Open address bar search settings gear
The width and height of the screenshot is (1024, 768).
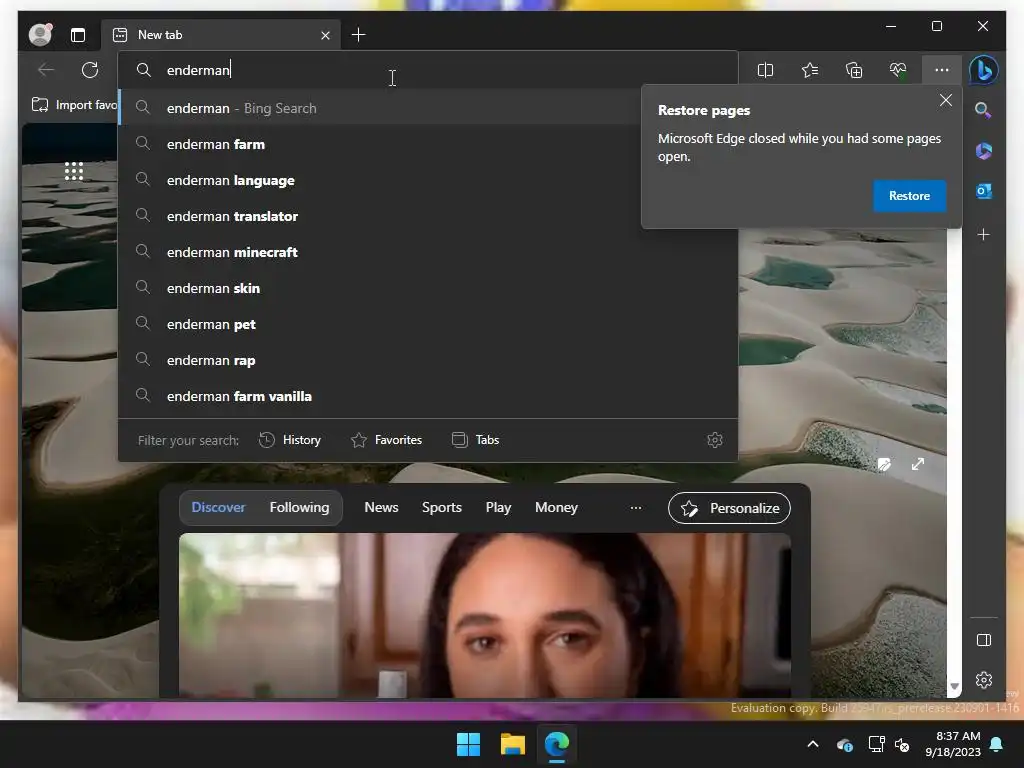[x=714, y=440]
